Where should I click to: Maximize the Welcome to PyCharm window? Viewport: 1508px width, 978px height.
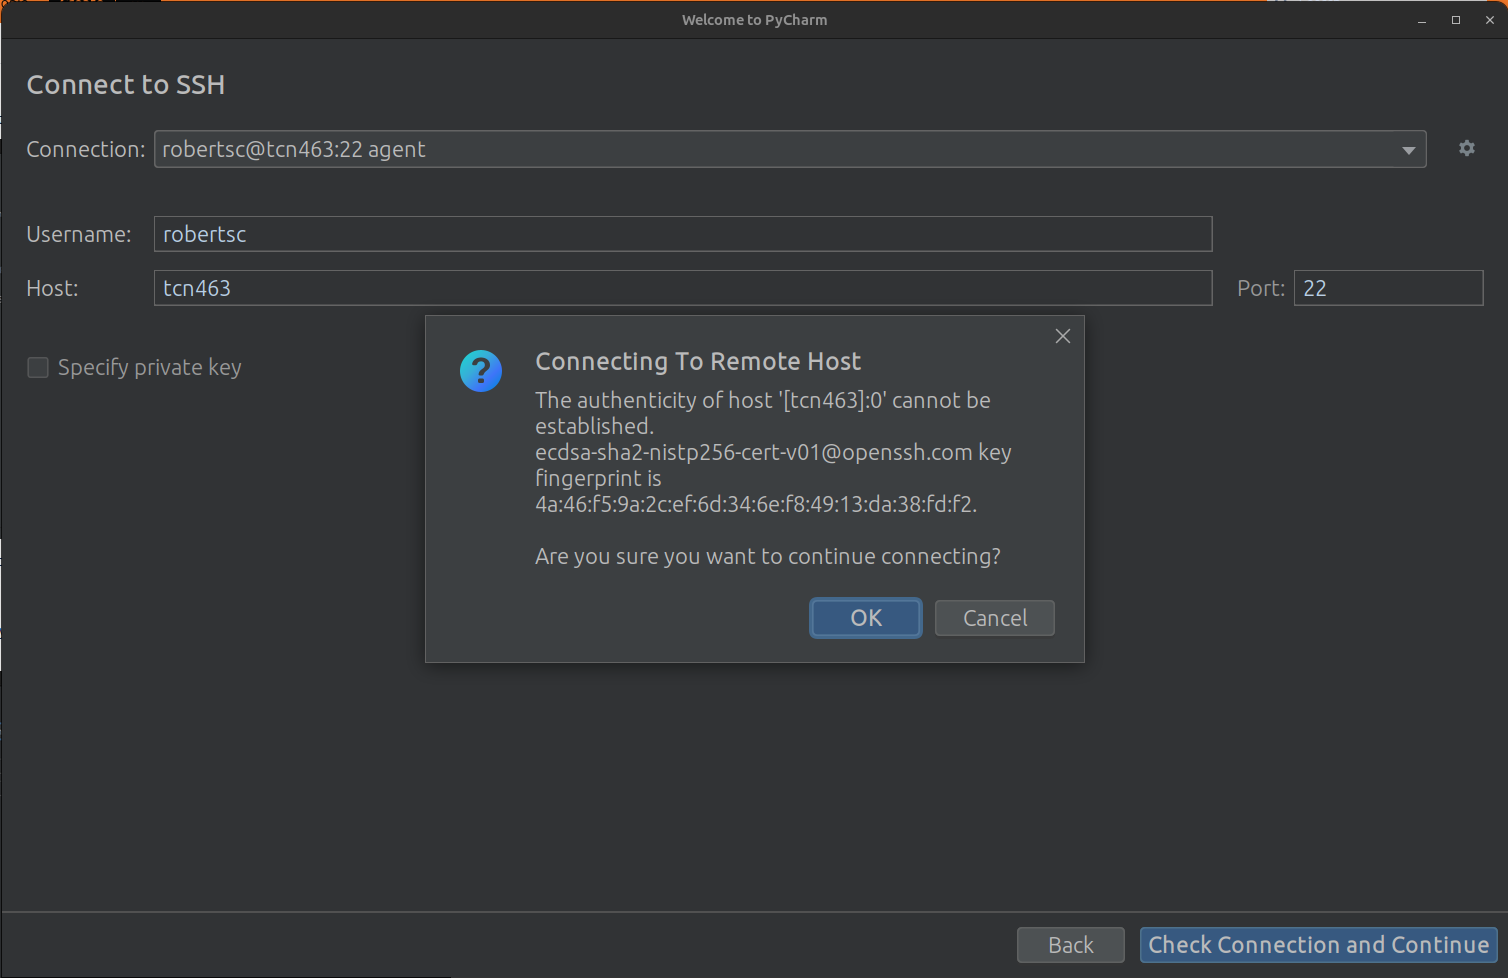point(1456,20)
